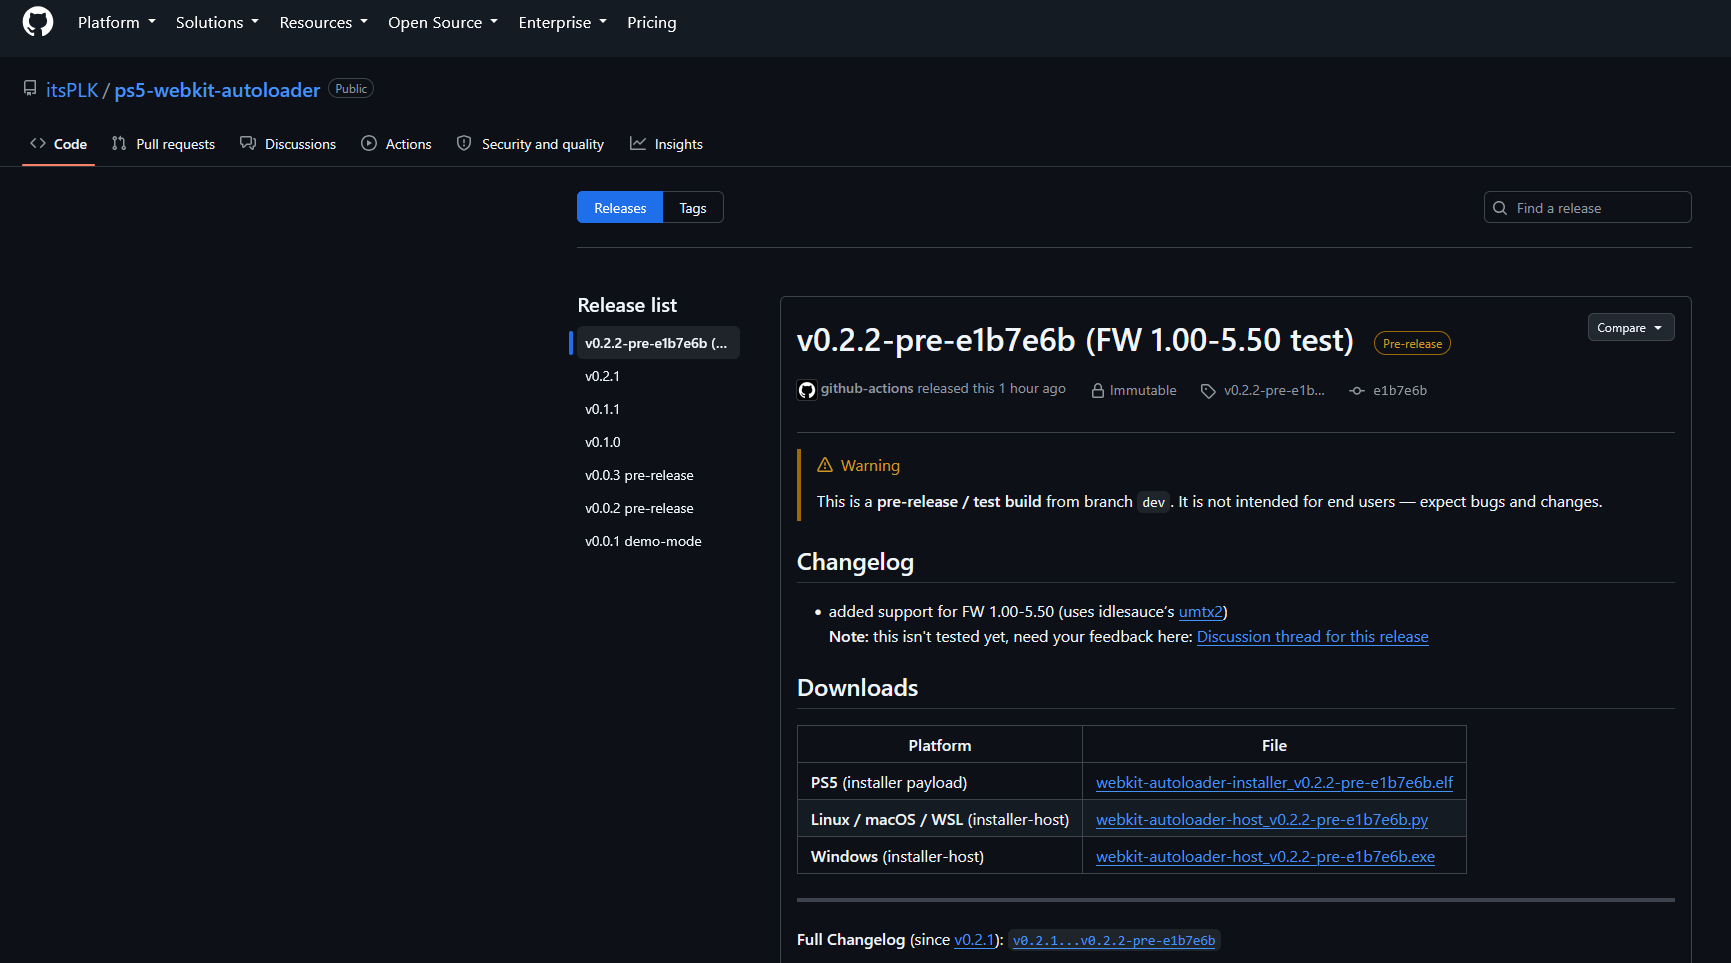Click the github-actions author link
1731x963 pixels.
pos(867,389)
